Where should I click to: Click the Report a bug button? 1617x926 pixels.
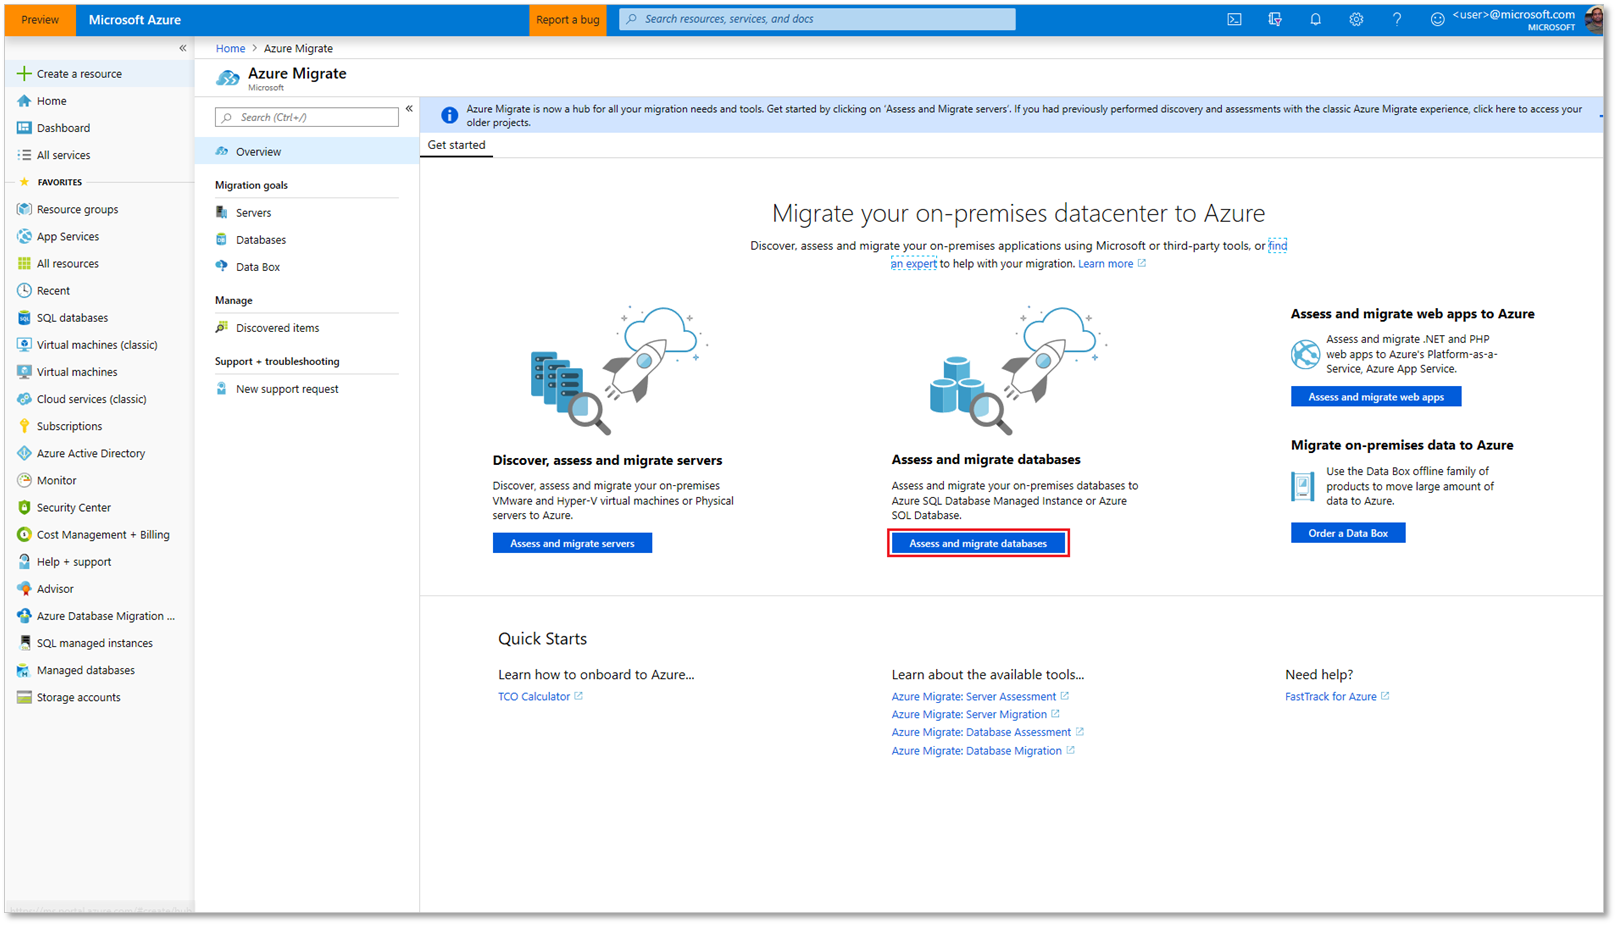568,19
